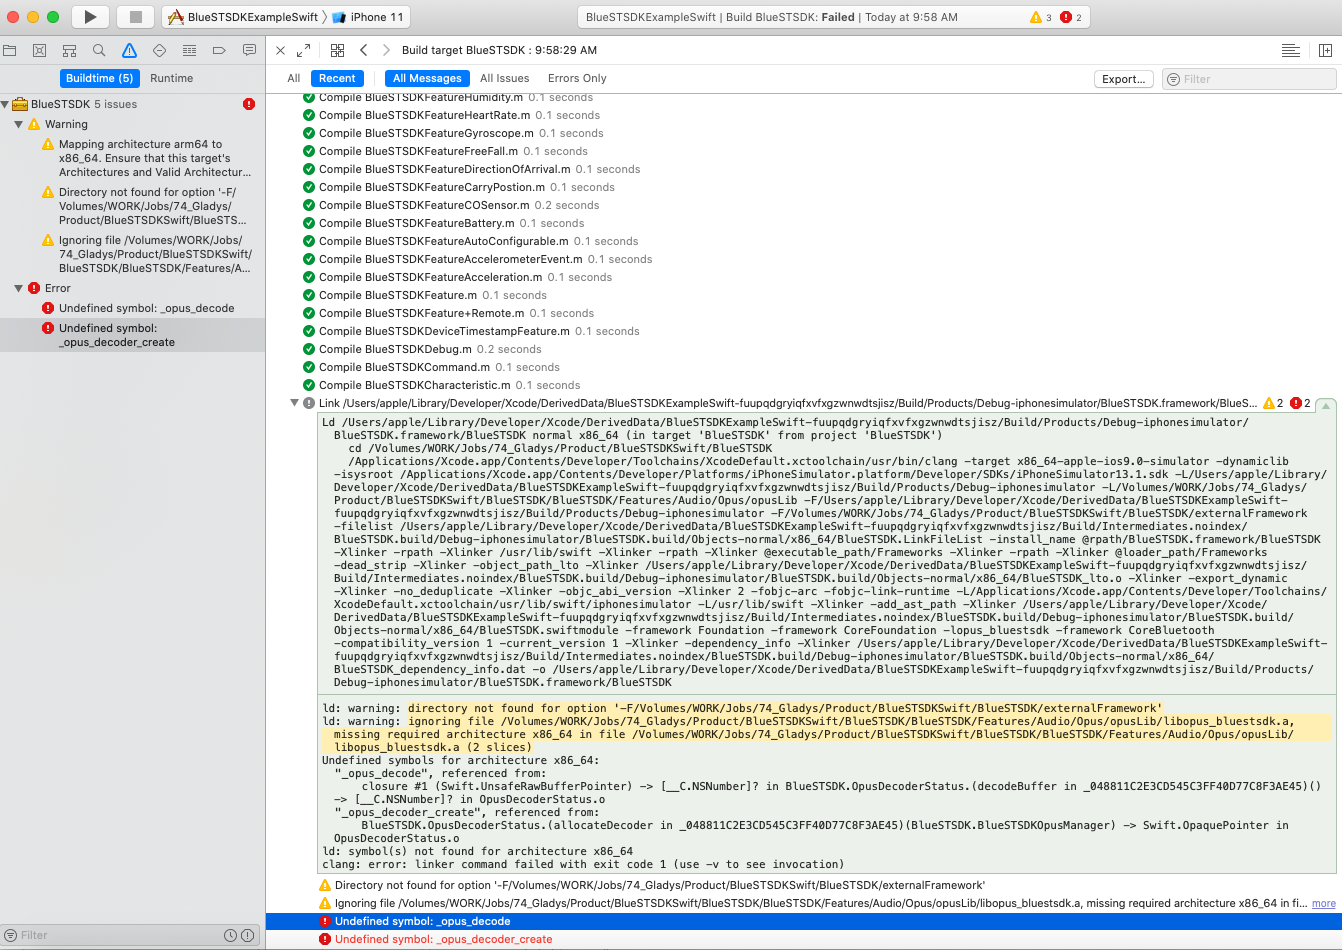The height and width of the screenshot is (950, 1342).
Task: Collapse the Warning group in the issue navigator
Action: pyautogui.click(x=18, y=125)
